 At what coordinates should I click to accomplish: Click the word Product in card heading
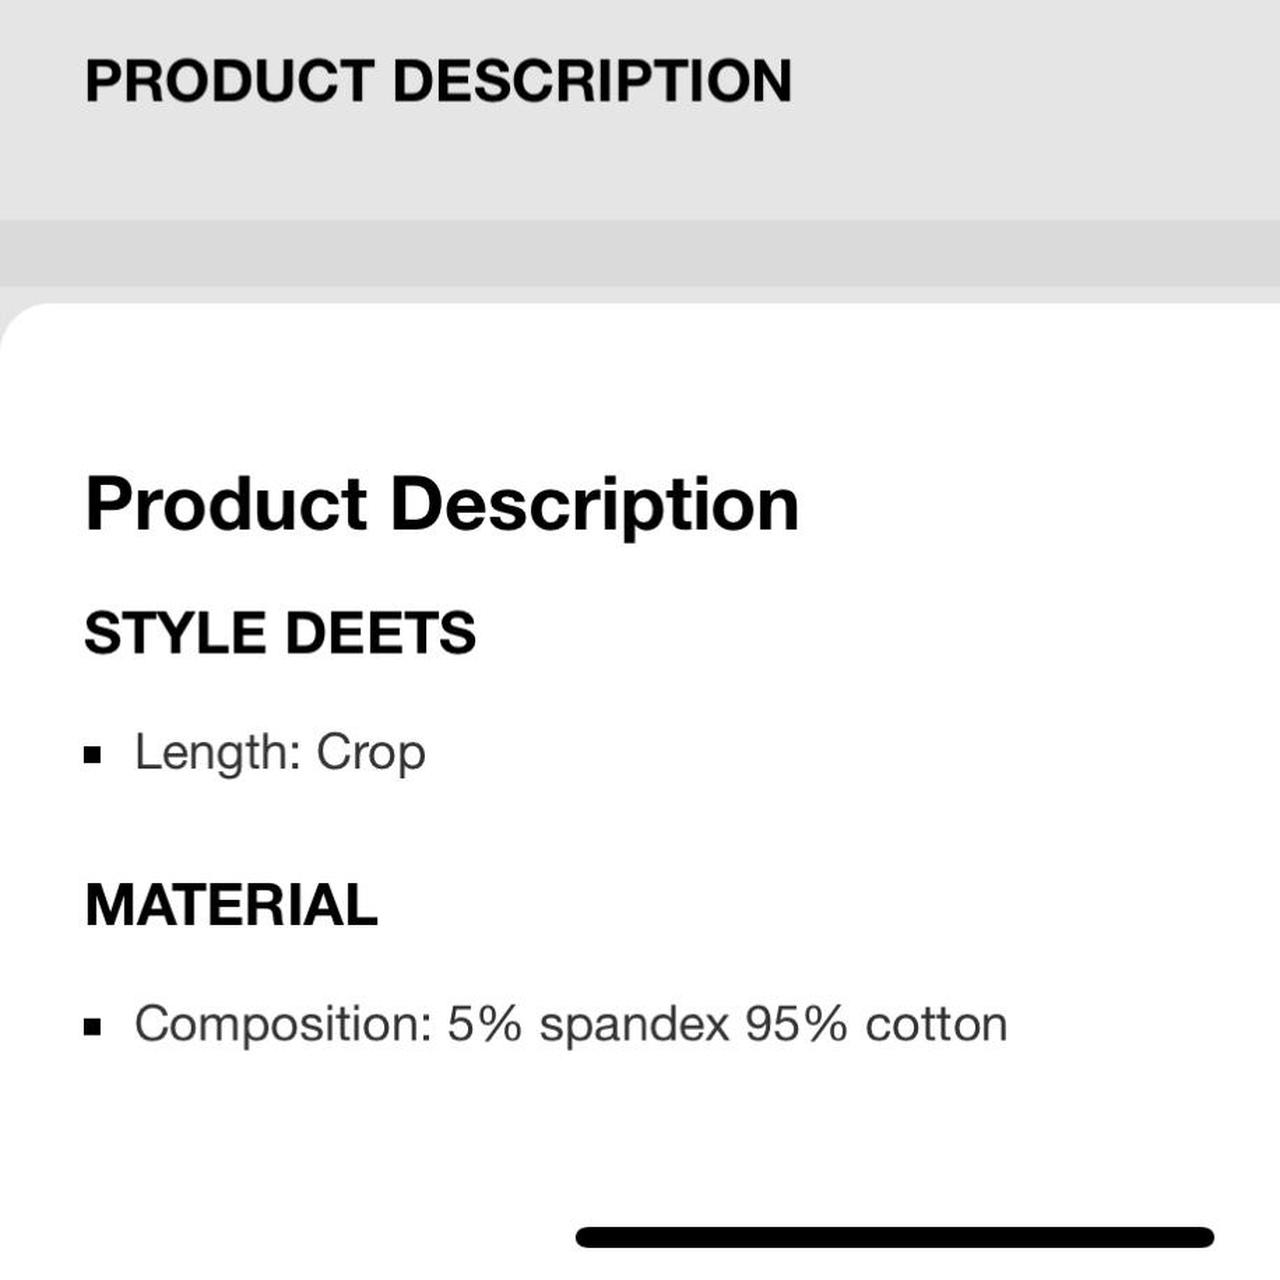227,504
